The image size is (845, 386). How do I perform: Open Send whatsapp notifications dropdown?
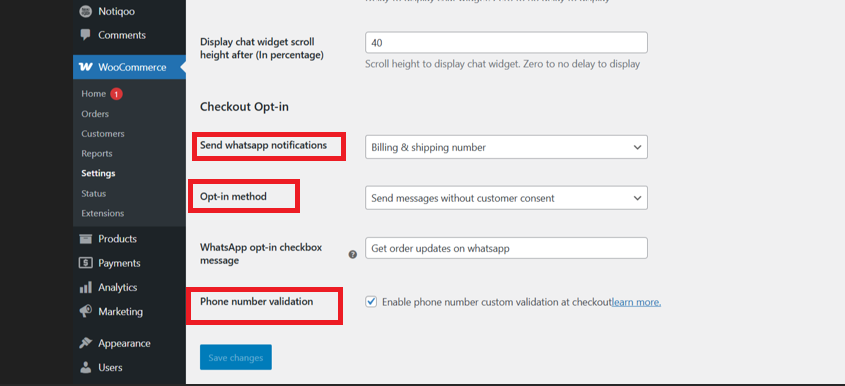point(506,147)
